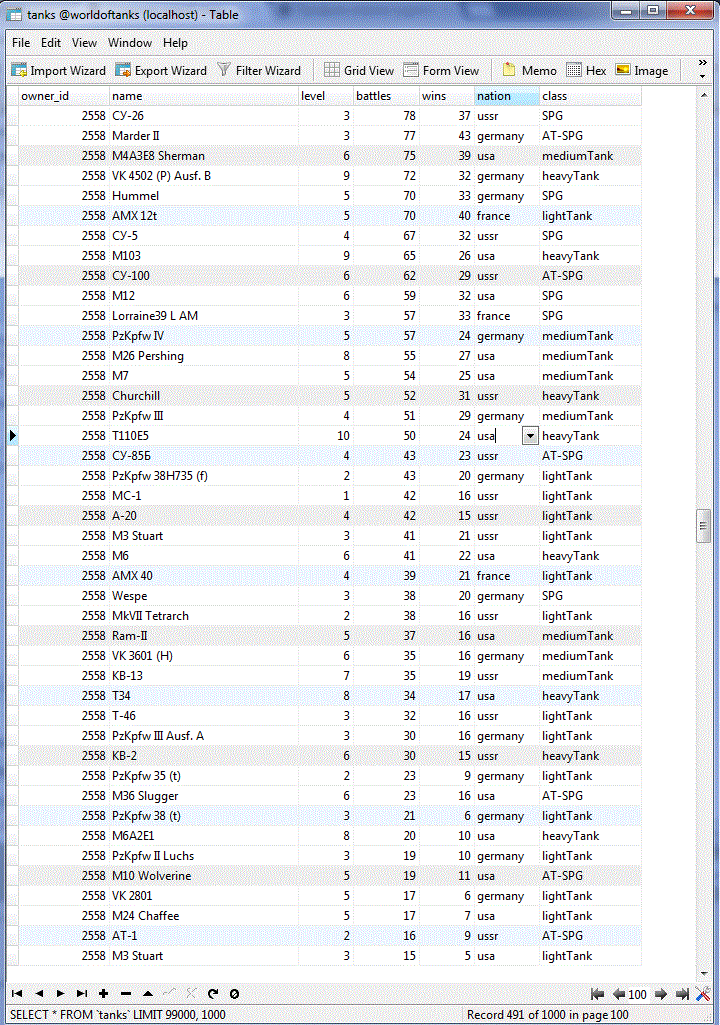Select the 'M10 Wolverine' name cell

(203, 875)
